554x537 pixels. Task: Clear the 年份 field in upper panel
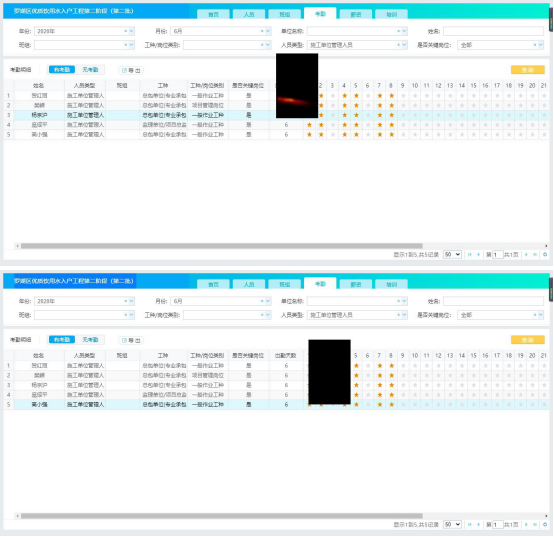pos(125,31)
